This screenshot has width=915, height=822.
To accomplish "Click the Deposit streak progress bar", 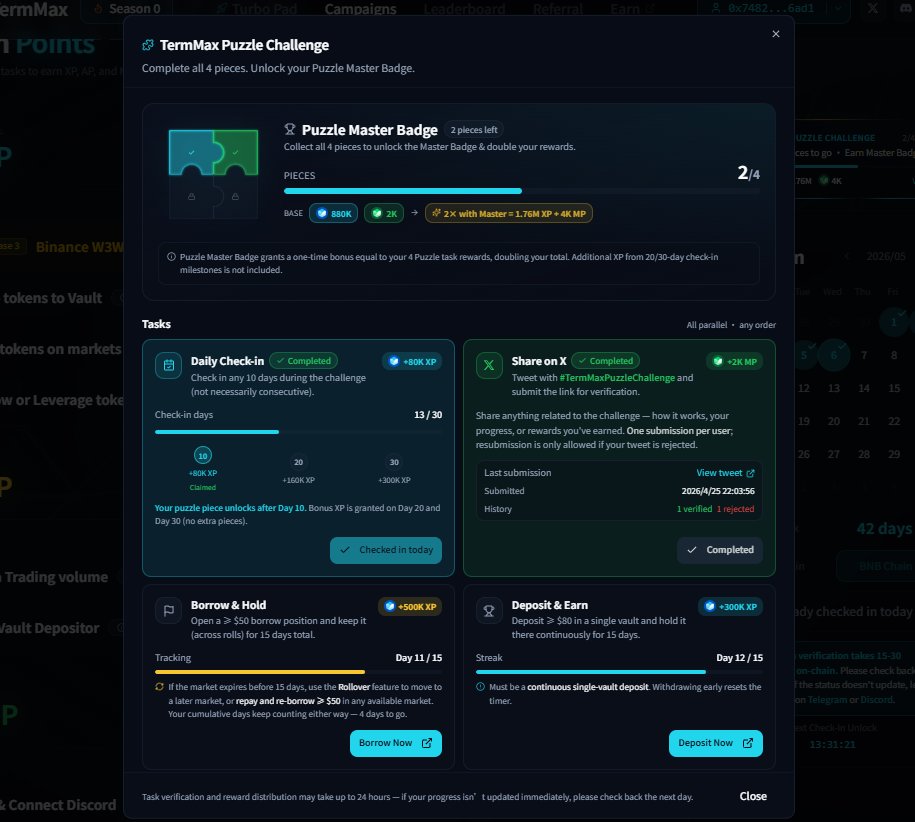I will pos(619,672).
